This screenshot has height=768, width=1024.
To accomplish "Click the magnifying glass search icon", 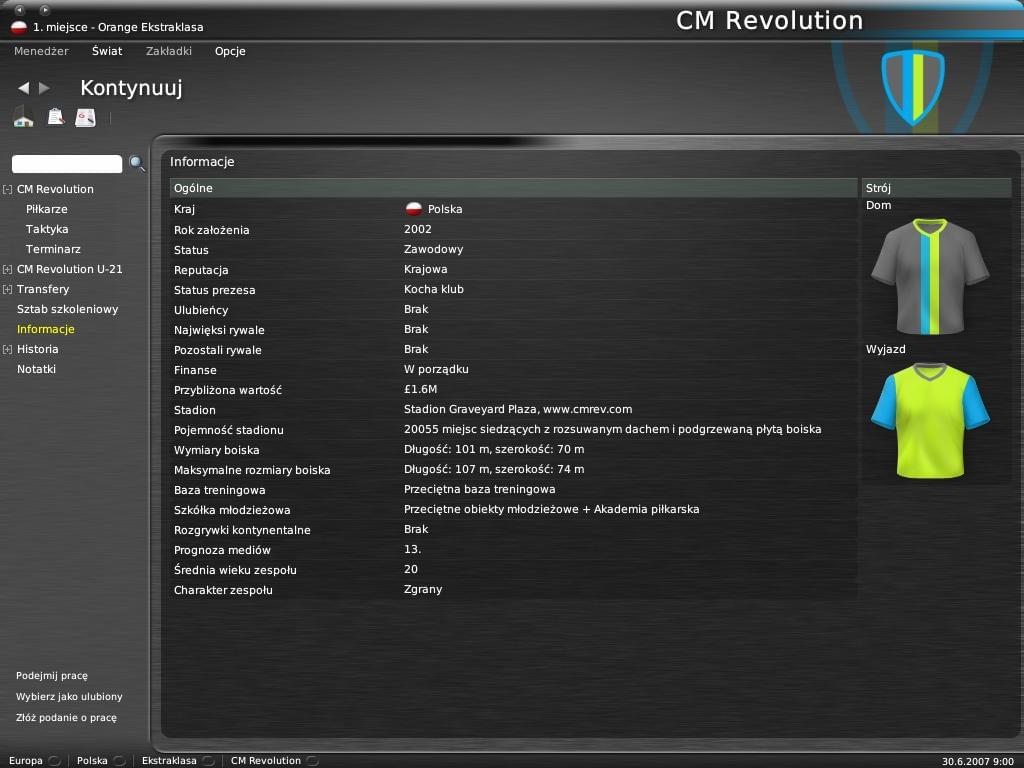I will coord(136,163).
